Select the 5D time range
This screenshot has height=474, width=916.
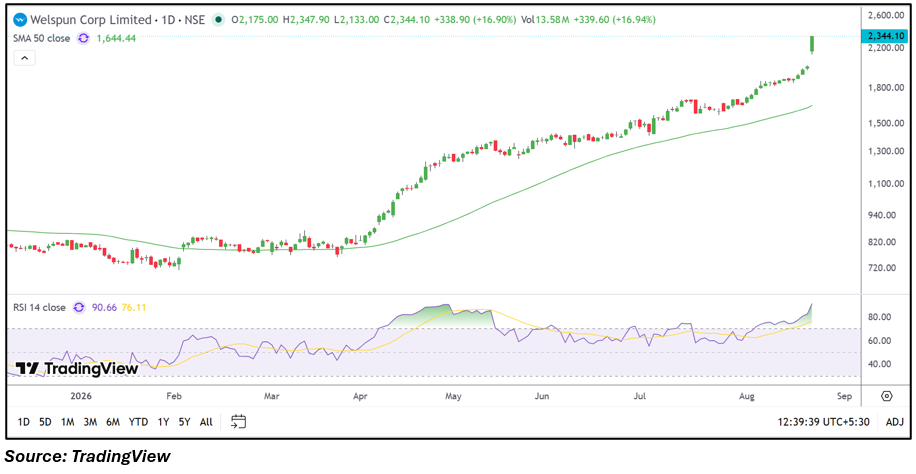point(45,421)
